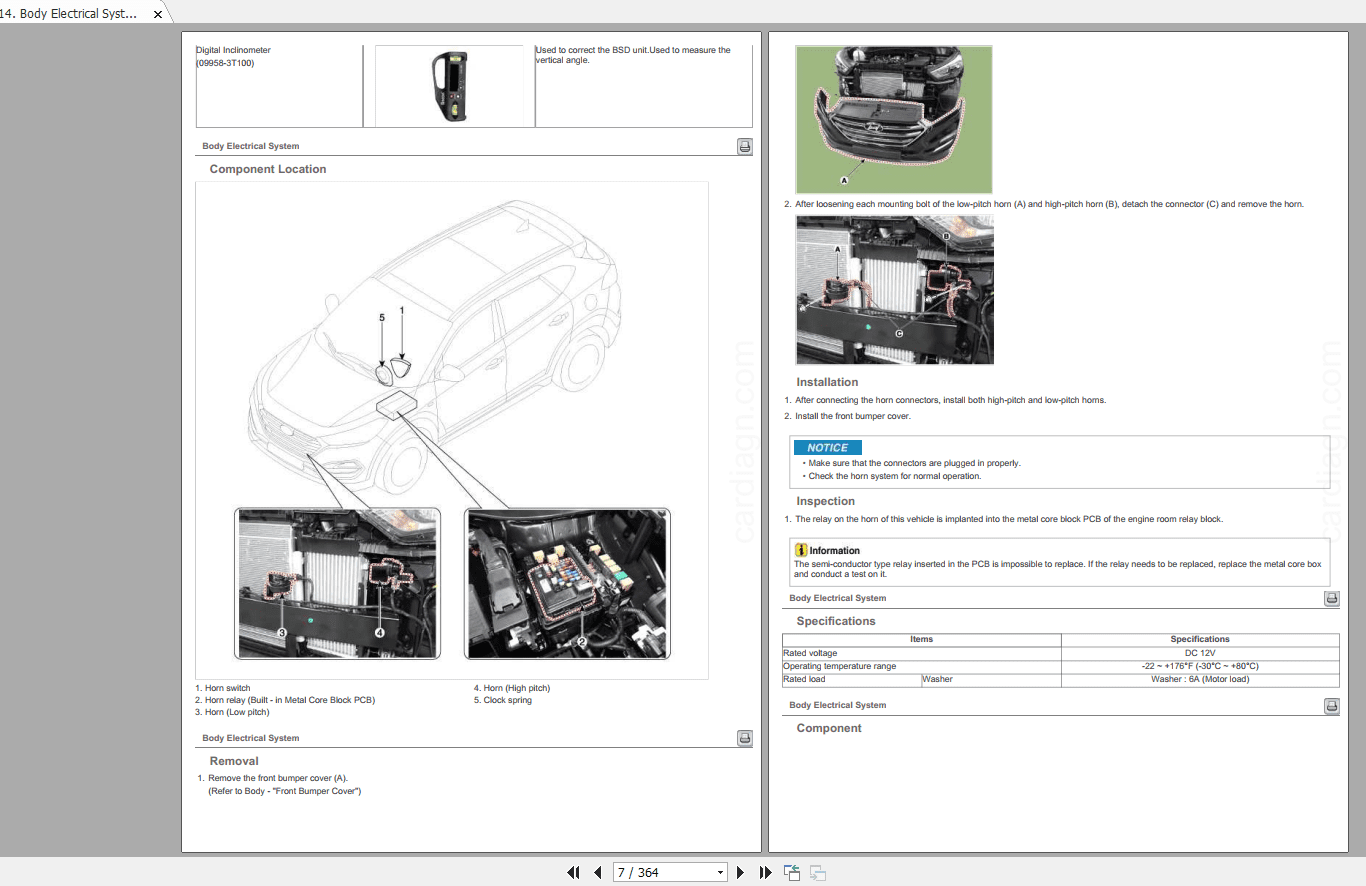Jump to the last page of the document
Image resolution: width=1366 pixels, height=886 pixels.
click(x=765, y=872)
